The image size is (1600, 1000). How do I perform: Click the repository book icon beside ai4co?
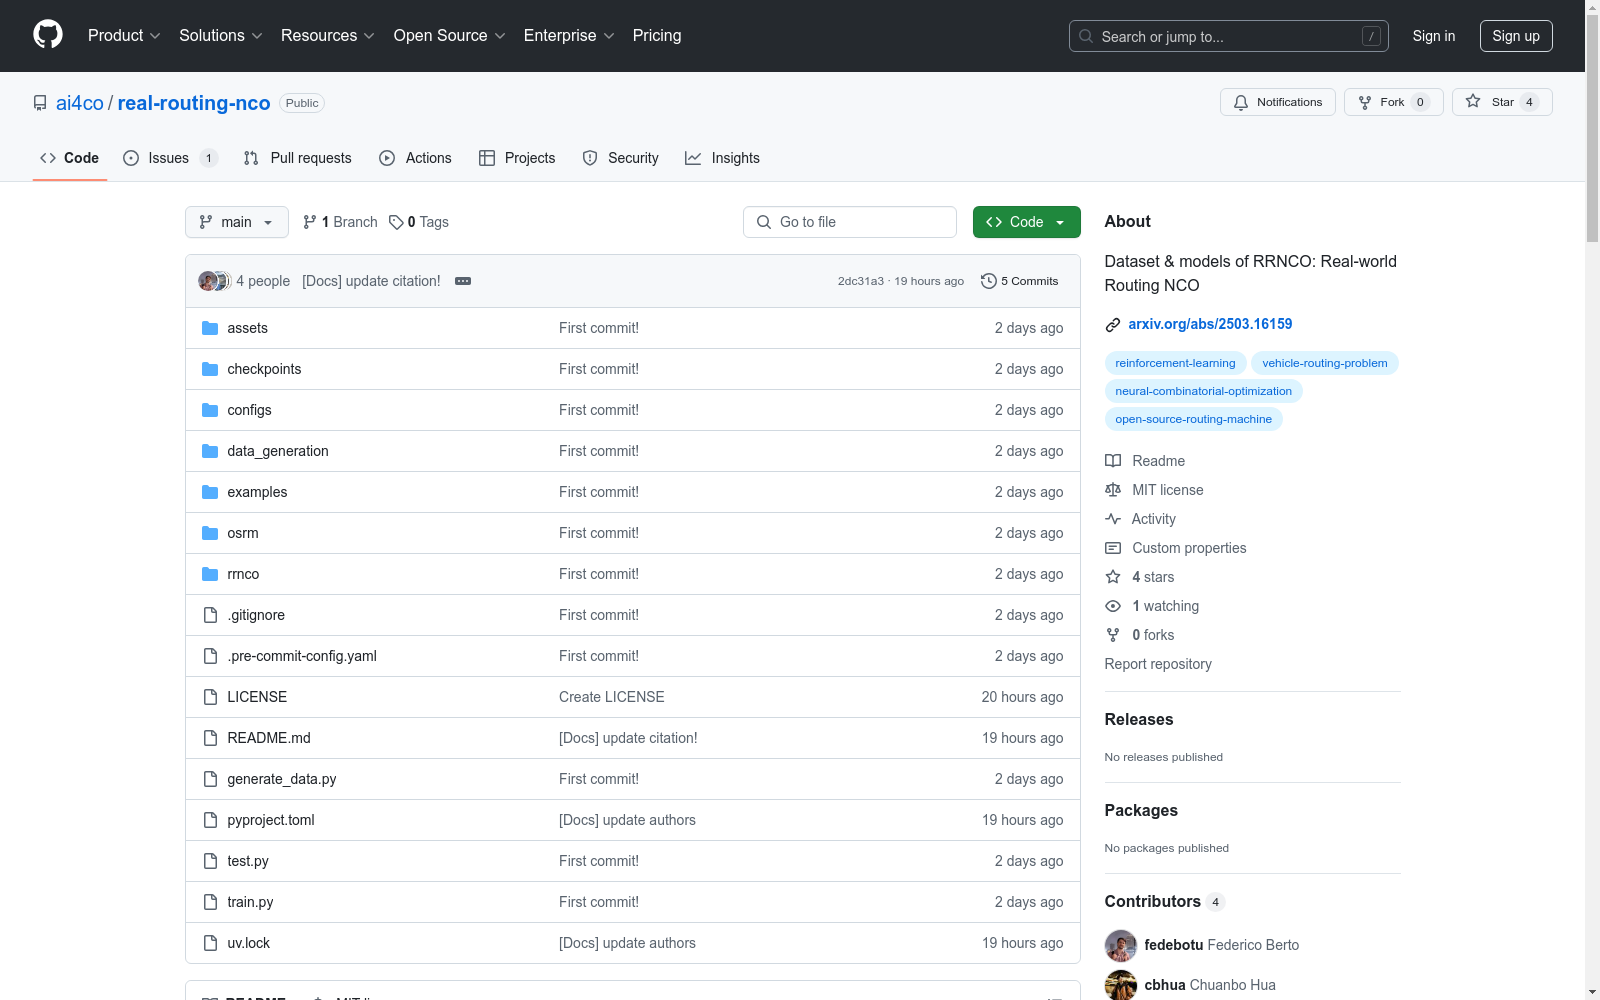coord(40,103)
